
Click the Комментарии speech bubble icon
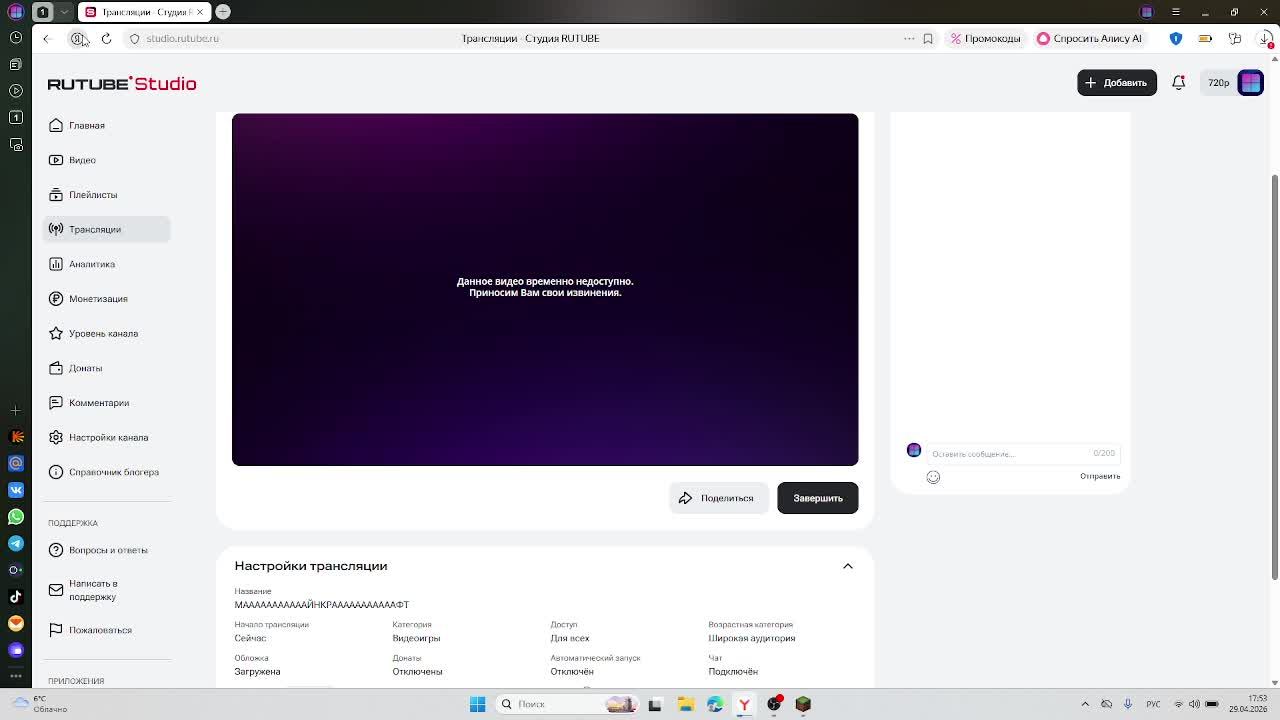(x=56, y=403)
